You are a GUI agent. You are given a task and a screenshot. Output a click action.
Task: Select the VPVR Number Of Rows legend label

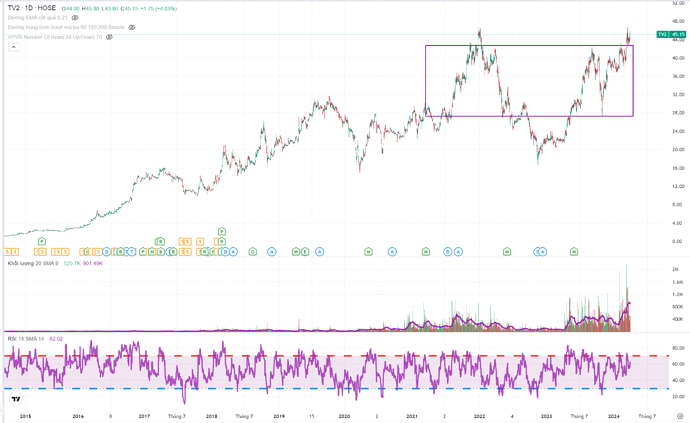coord(55,37)
